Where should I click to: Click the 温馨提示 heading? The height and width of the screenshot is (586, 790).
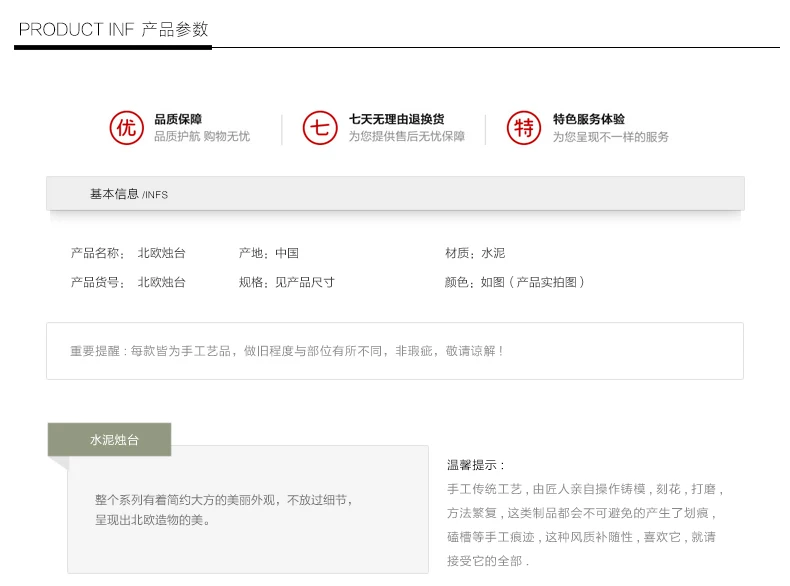click(476, 465)
